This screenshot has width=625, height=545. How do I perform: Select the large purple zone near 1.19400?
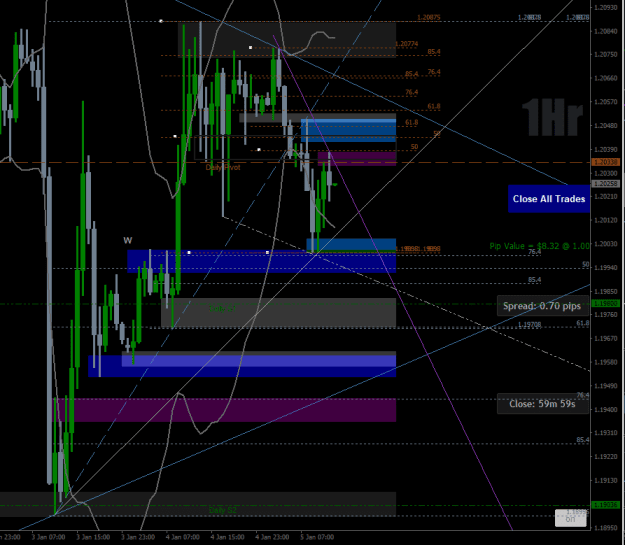(x=225, y=410)
